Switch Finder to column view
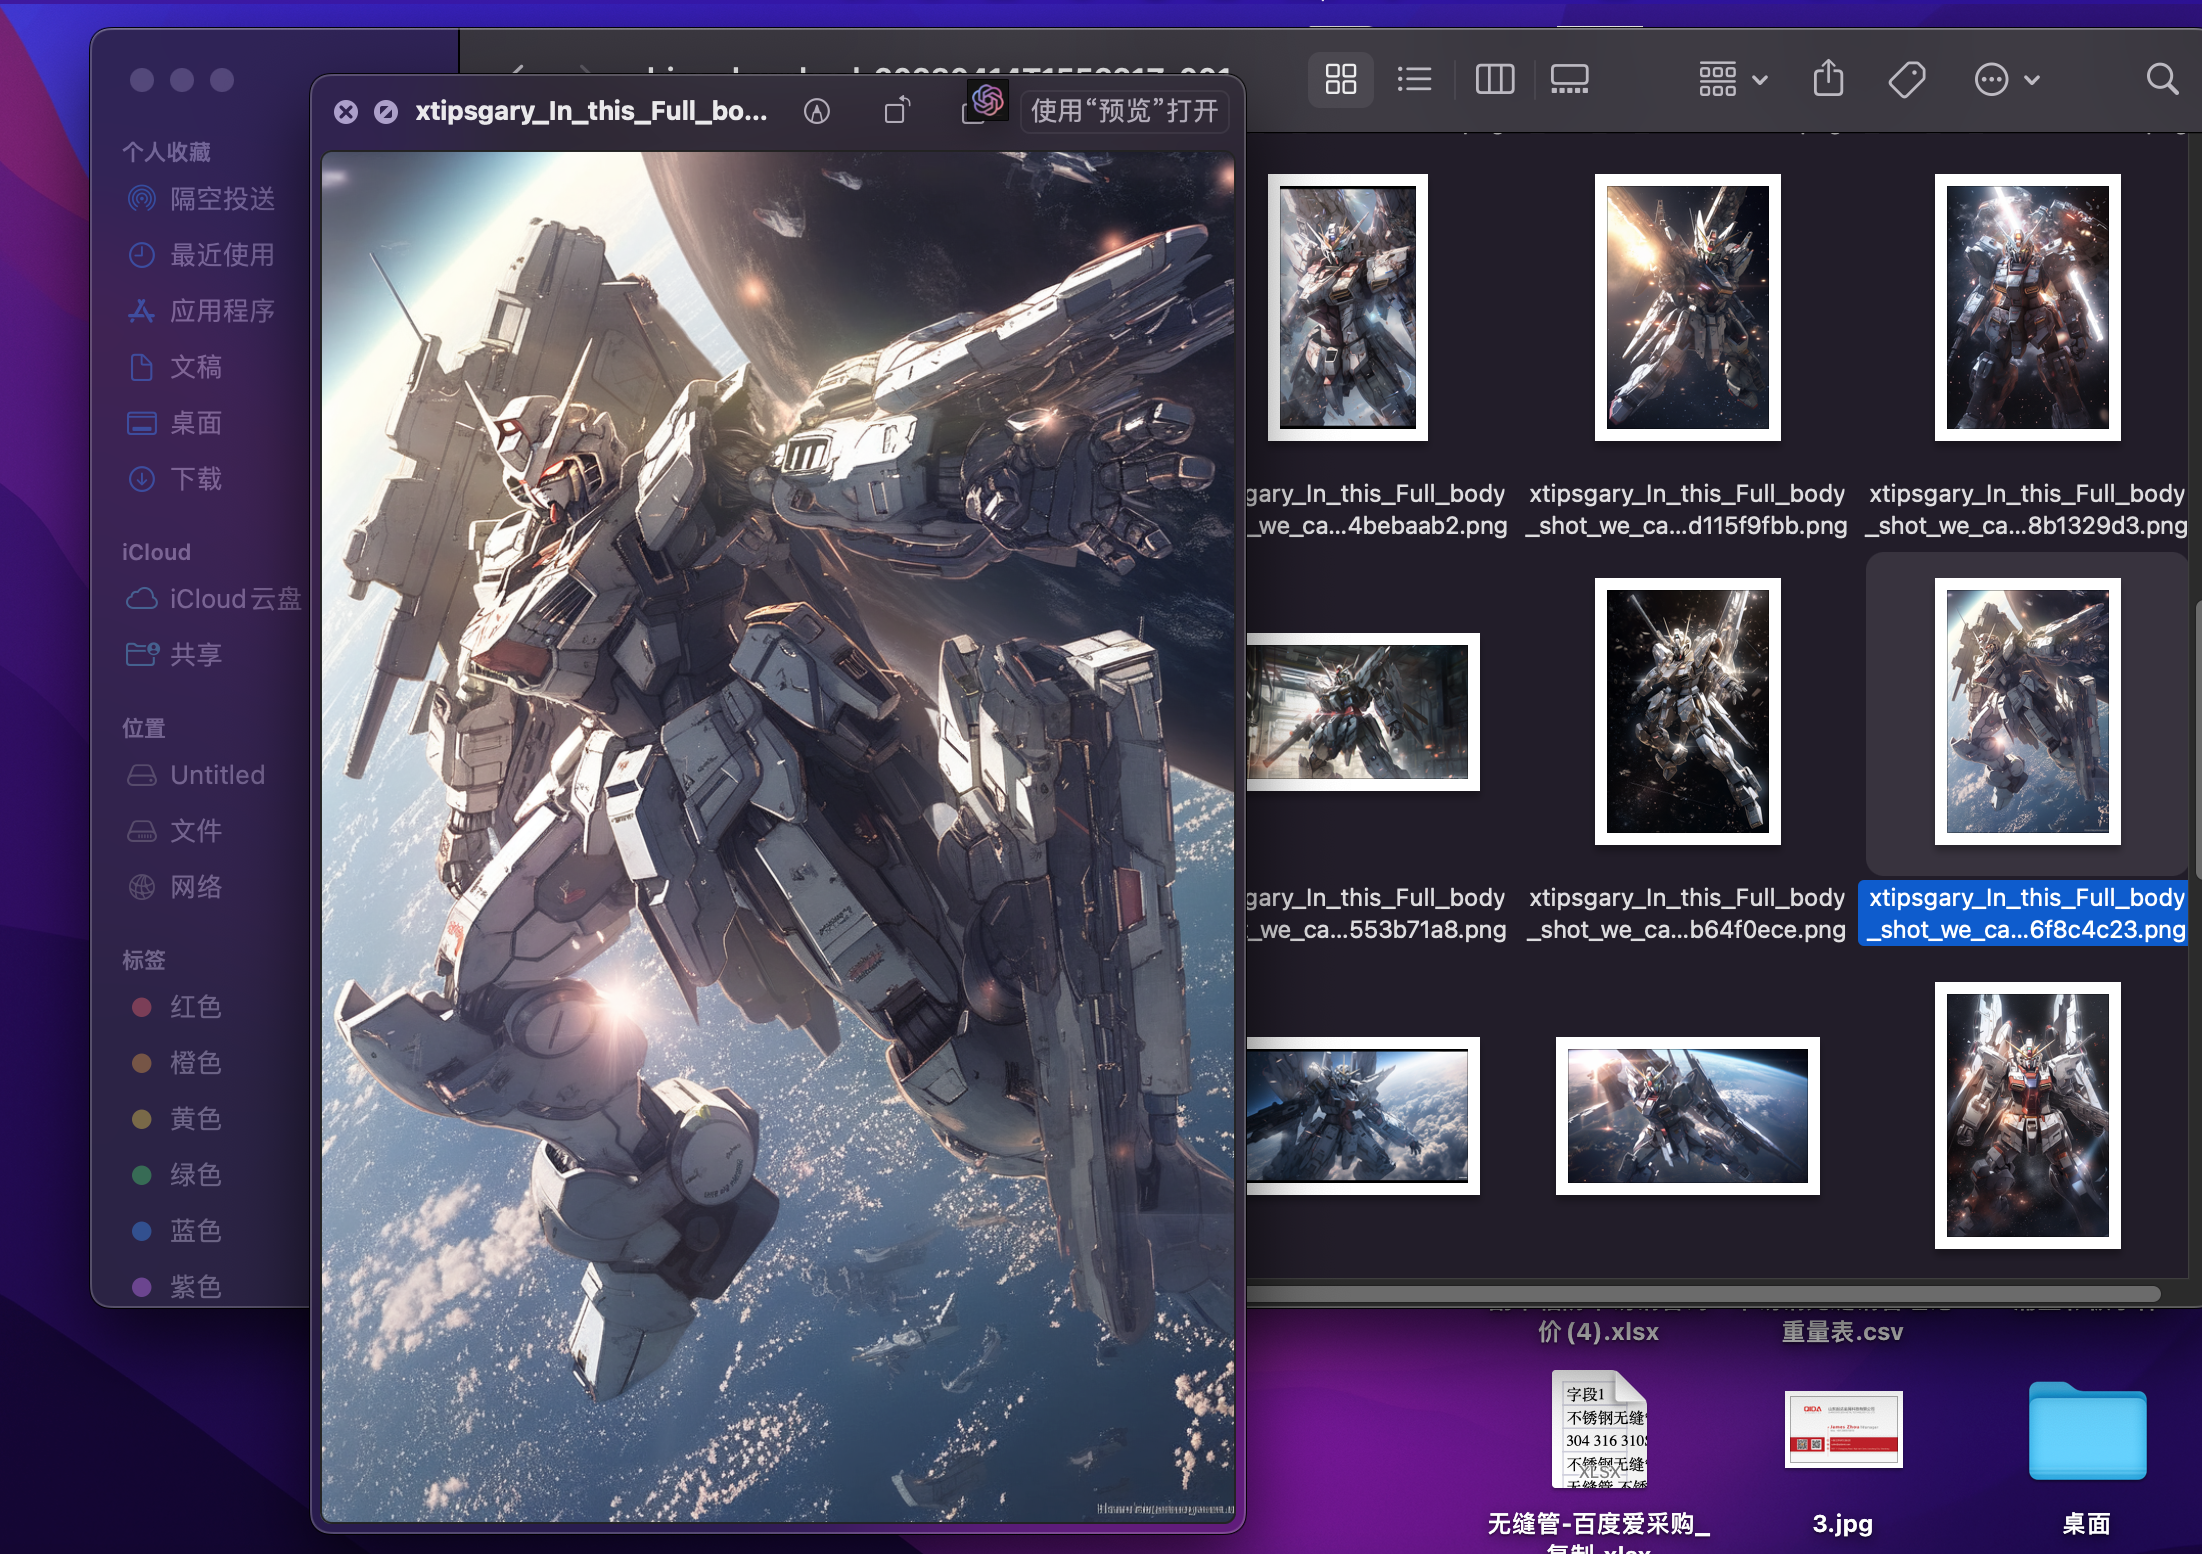The width and height of the screenshot is (2202, 1554). pos(1495,79)
